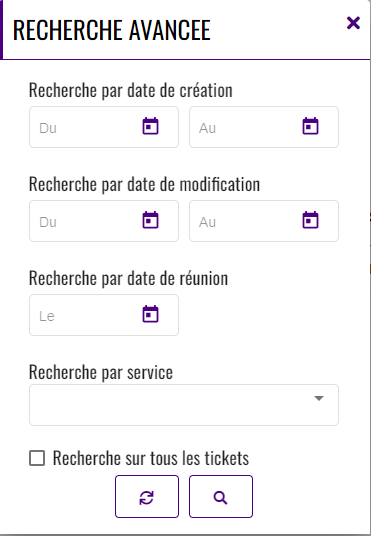Expand the service dropdown arrow

point(319,398)
